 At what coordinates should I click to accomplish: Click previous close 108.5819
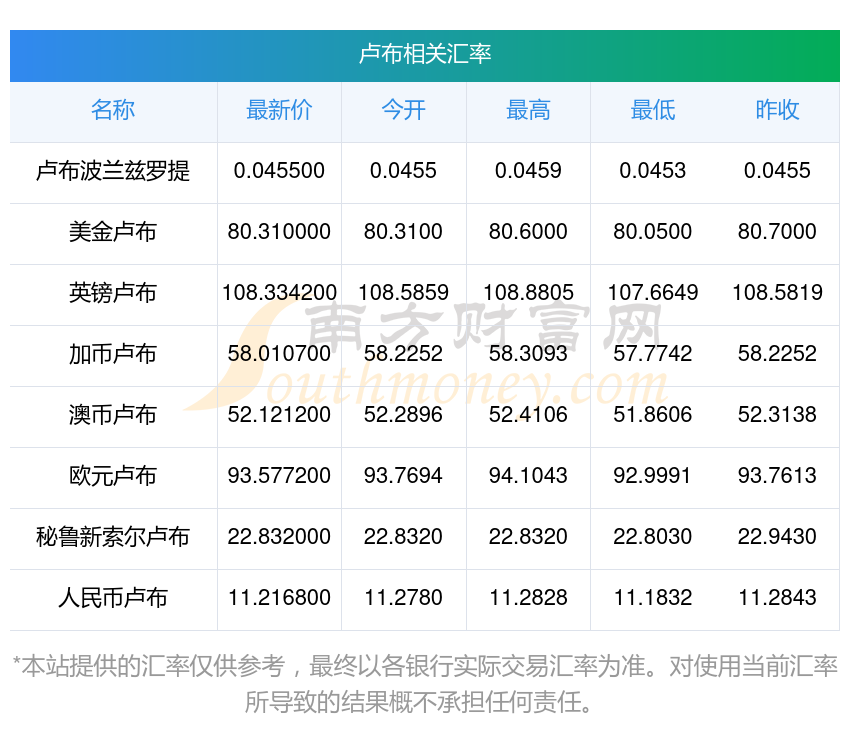[x=777, y=293]
